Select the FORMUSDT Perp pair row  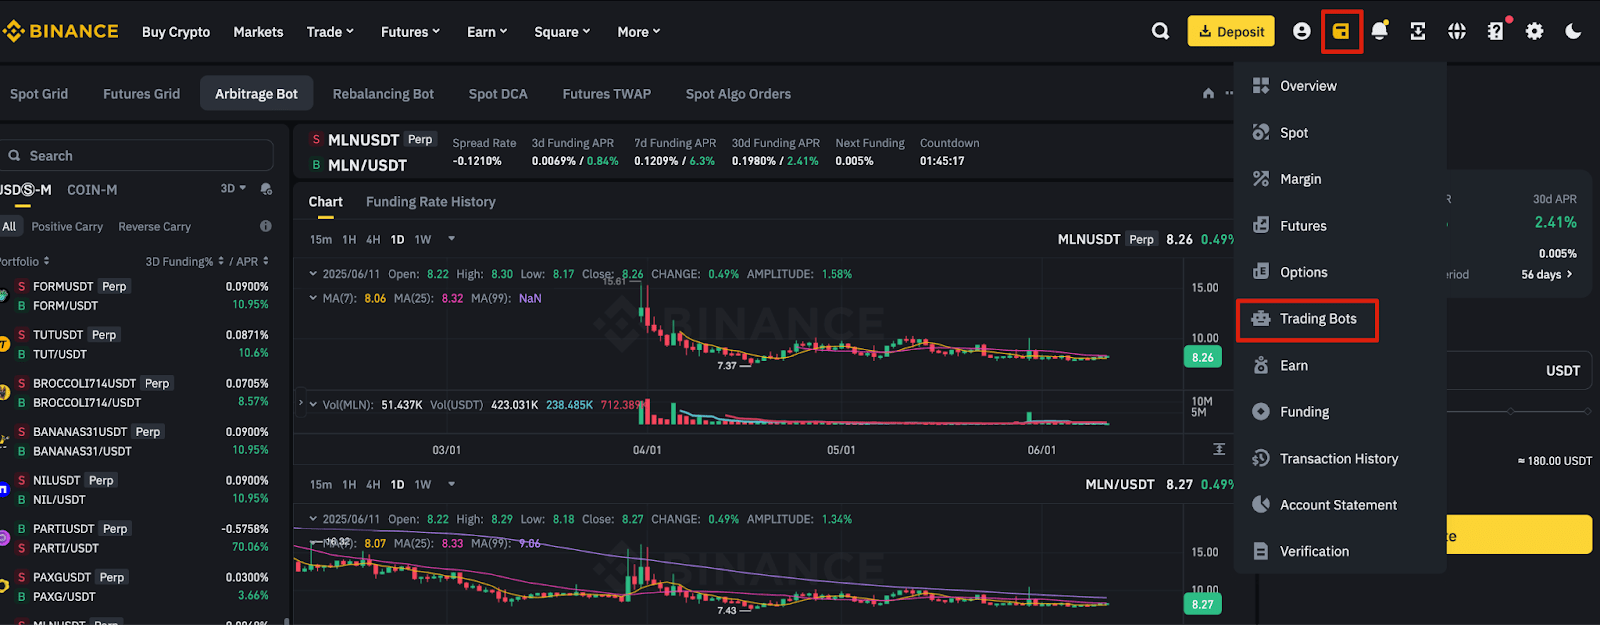pyautogui.click(x=136, y=296)
